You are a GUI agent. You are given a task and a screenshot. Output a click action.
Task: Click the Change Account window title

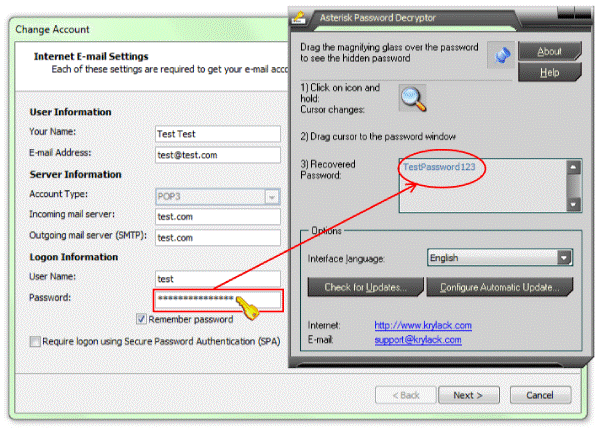[52, 29]
